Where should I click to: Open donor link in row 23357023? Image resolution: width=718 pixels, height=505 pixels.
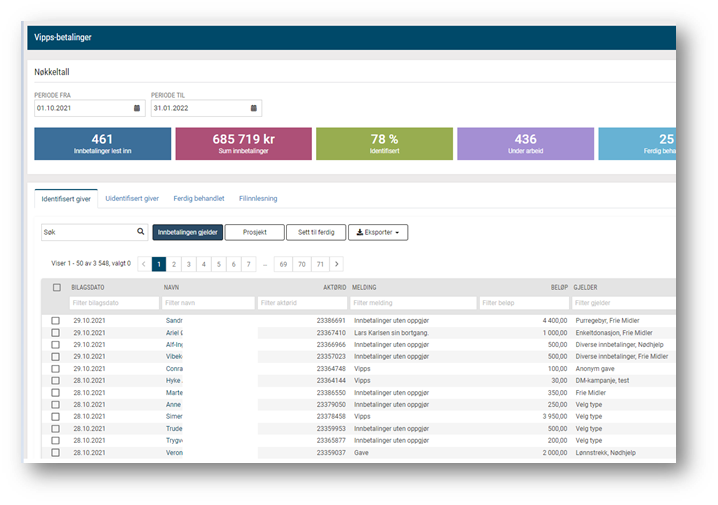174,357
